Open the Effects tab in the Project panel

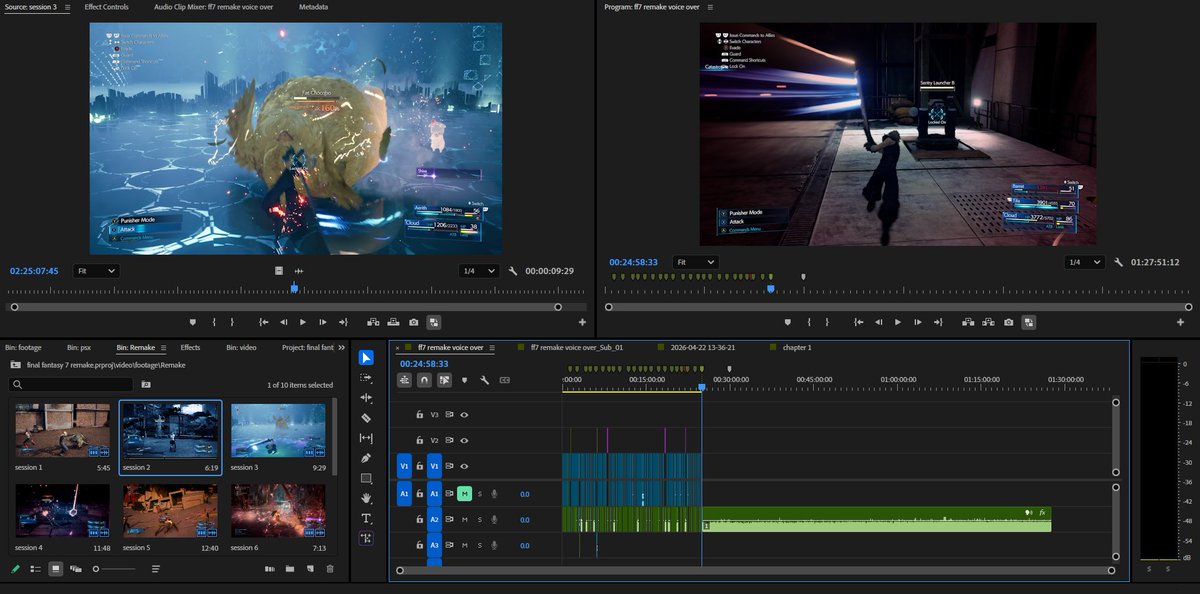tap(190, 347)
